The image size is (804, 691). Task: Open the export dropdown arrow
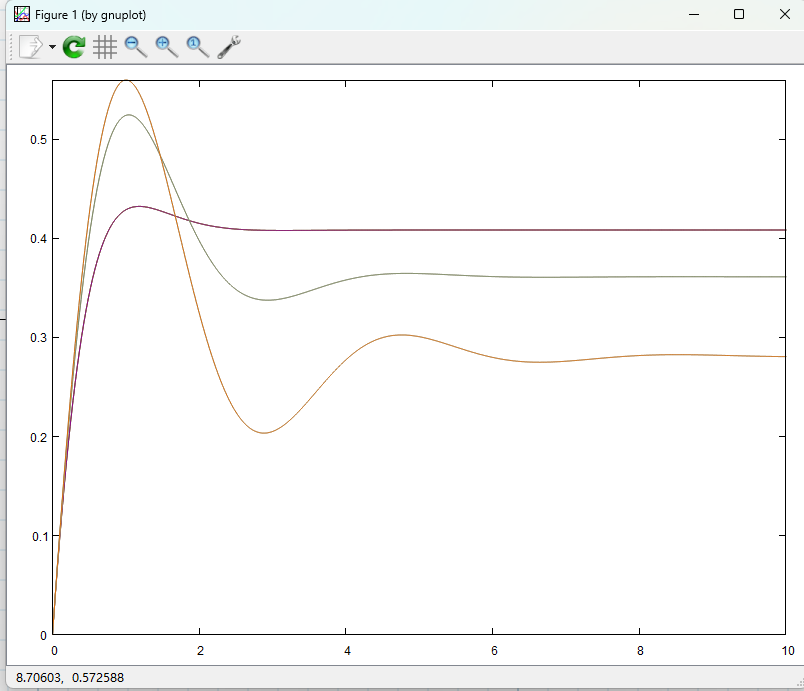click(x=52, y=48)
